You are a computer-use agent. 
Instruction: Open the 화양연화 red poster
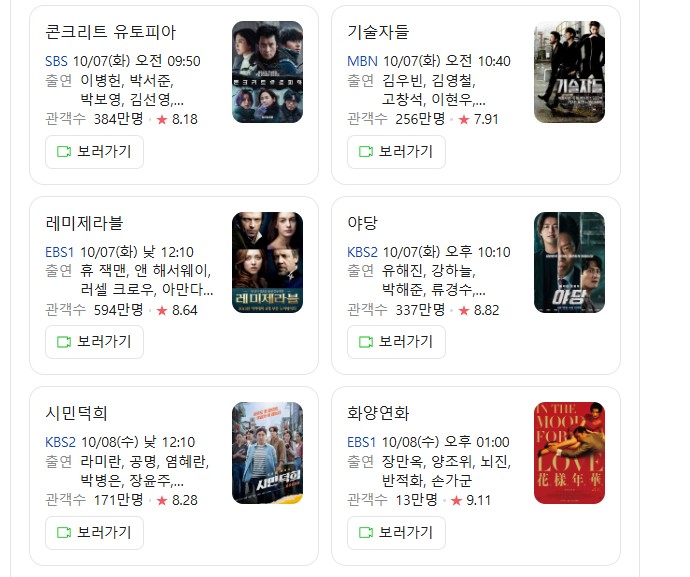[x=569, y=453]
